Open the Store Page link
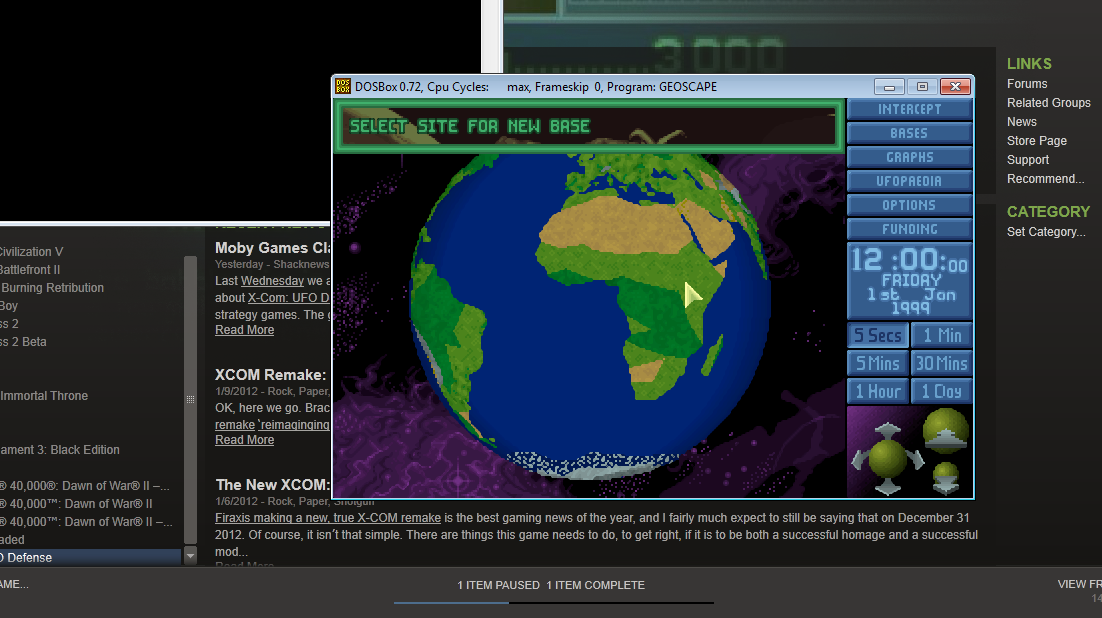The height and width of the screenshot is (618, 1102). click(x=1037, y=141)
